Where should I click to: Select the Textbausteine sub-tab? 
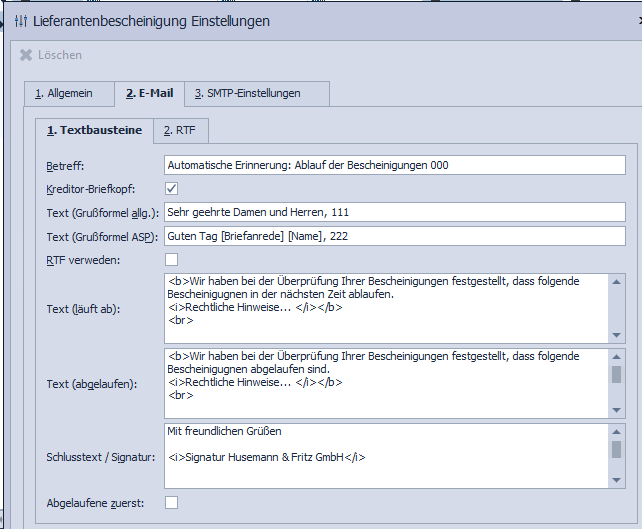click(94, 131)
